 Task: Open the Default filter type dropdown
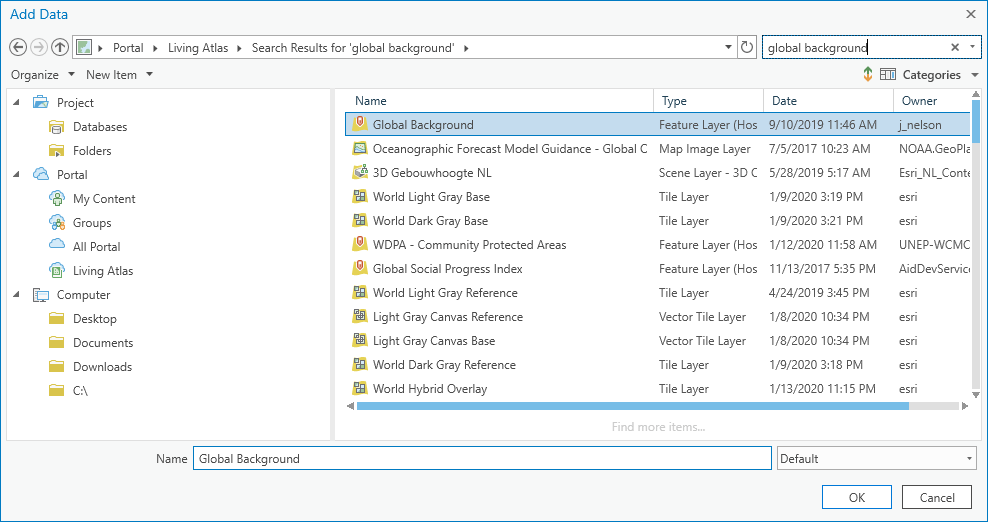[876, 459]
